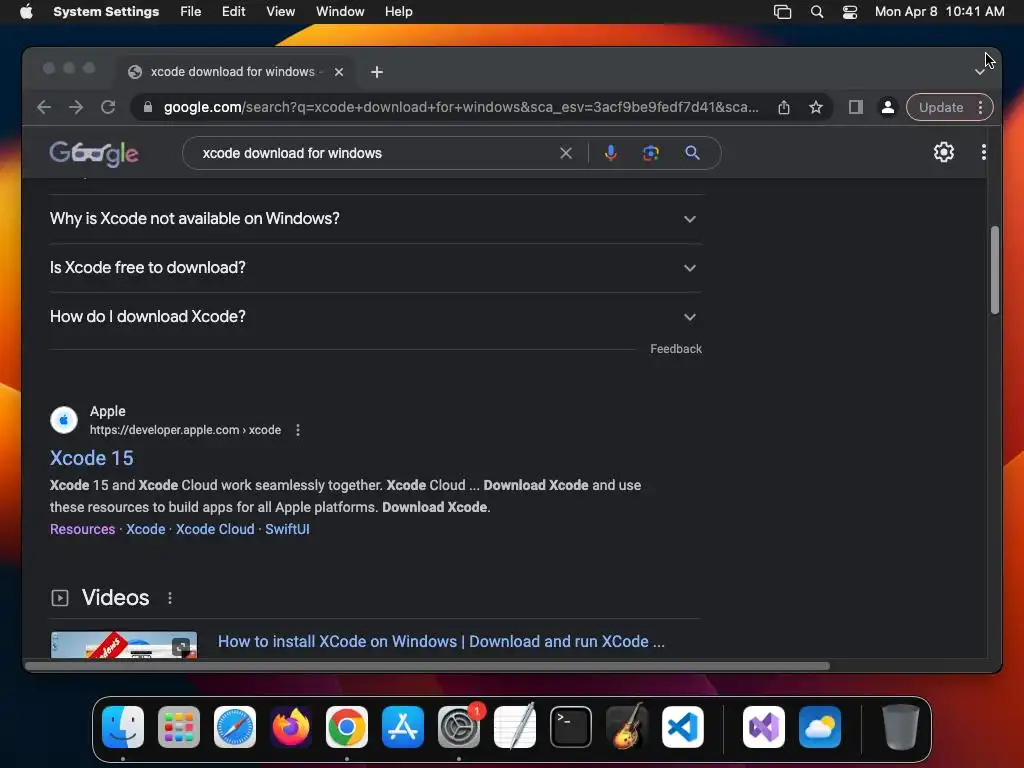Go to Google homepage logo
This screenshot has height=768, width=1024.
click(94, 153)
